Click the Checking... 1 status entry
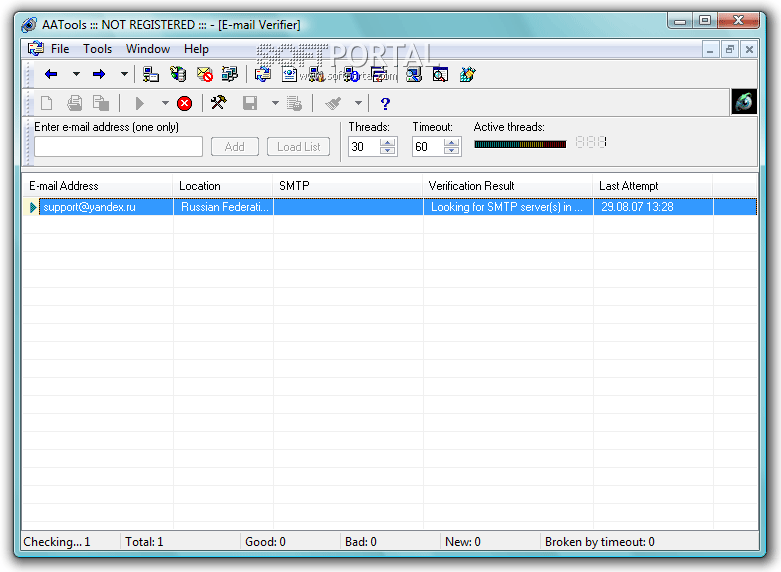 (x=57, y=542)
